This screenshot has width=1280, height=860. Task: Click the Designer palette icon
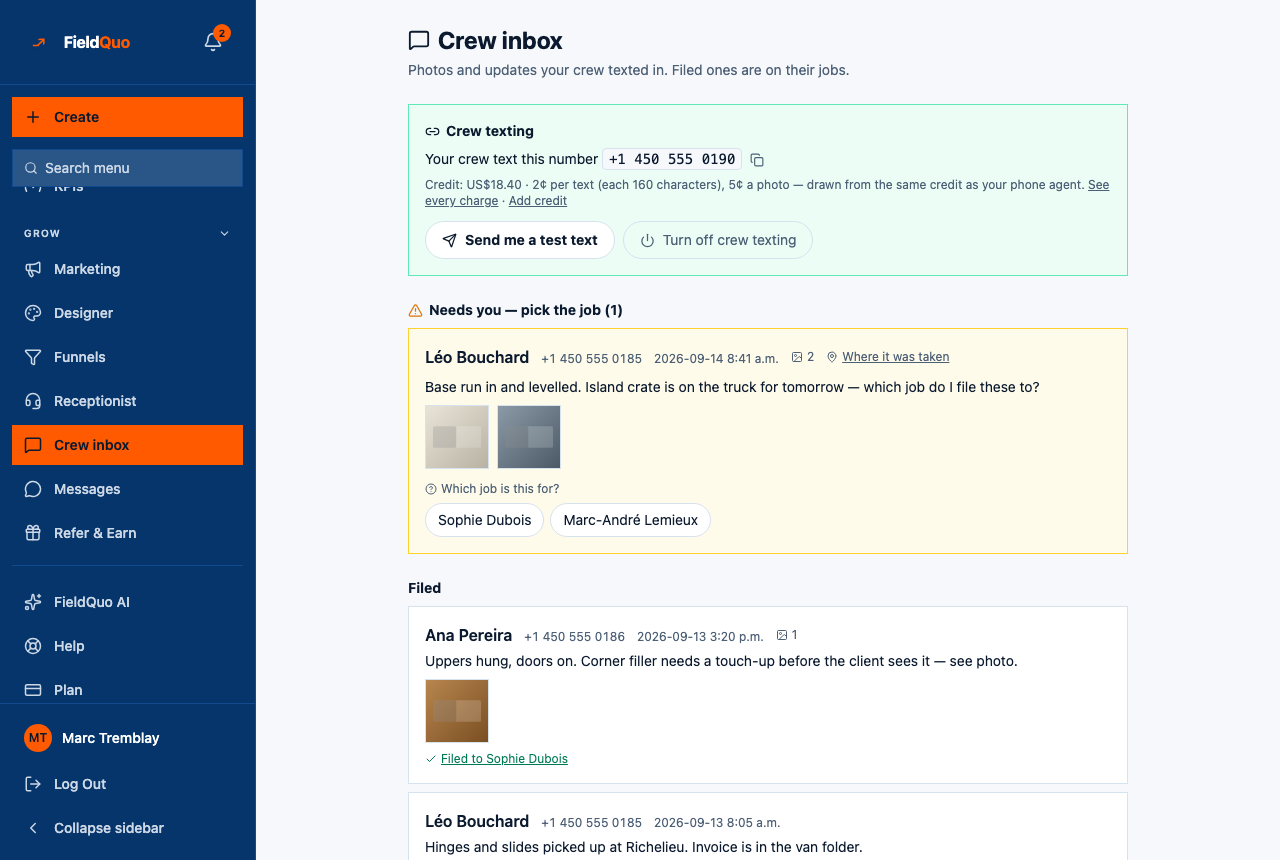pos(33,313)
